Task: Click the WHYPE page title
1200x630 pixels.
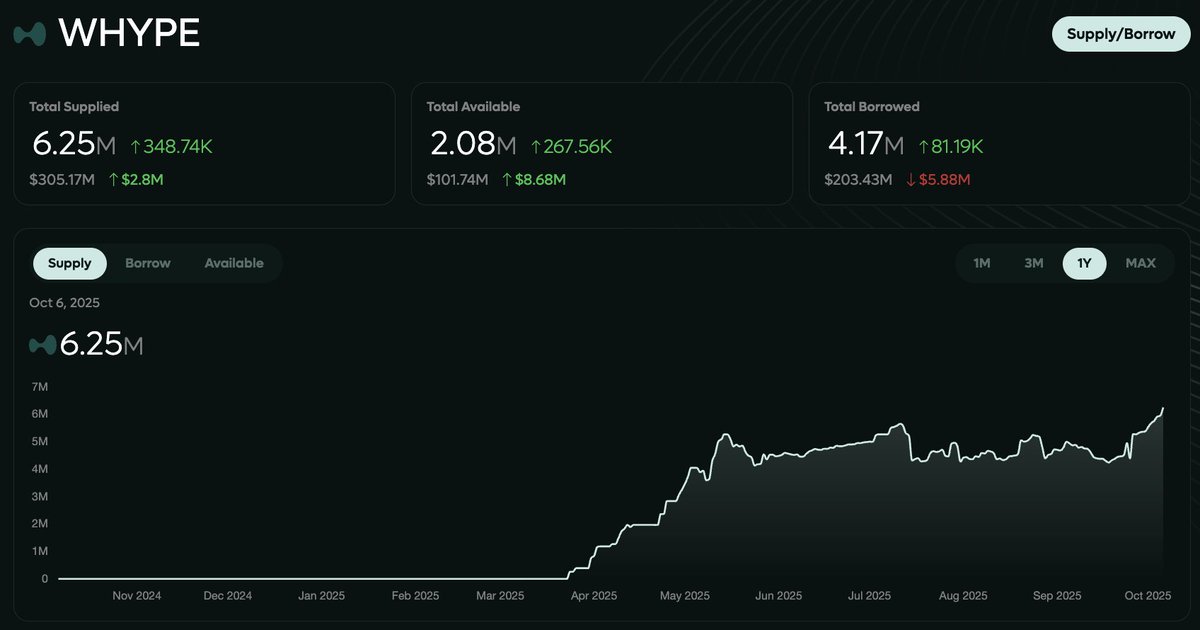Action: [x=129, y=34]
